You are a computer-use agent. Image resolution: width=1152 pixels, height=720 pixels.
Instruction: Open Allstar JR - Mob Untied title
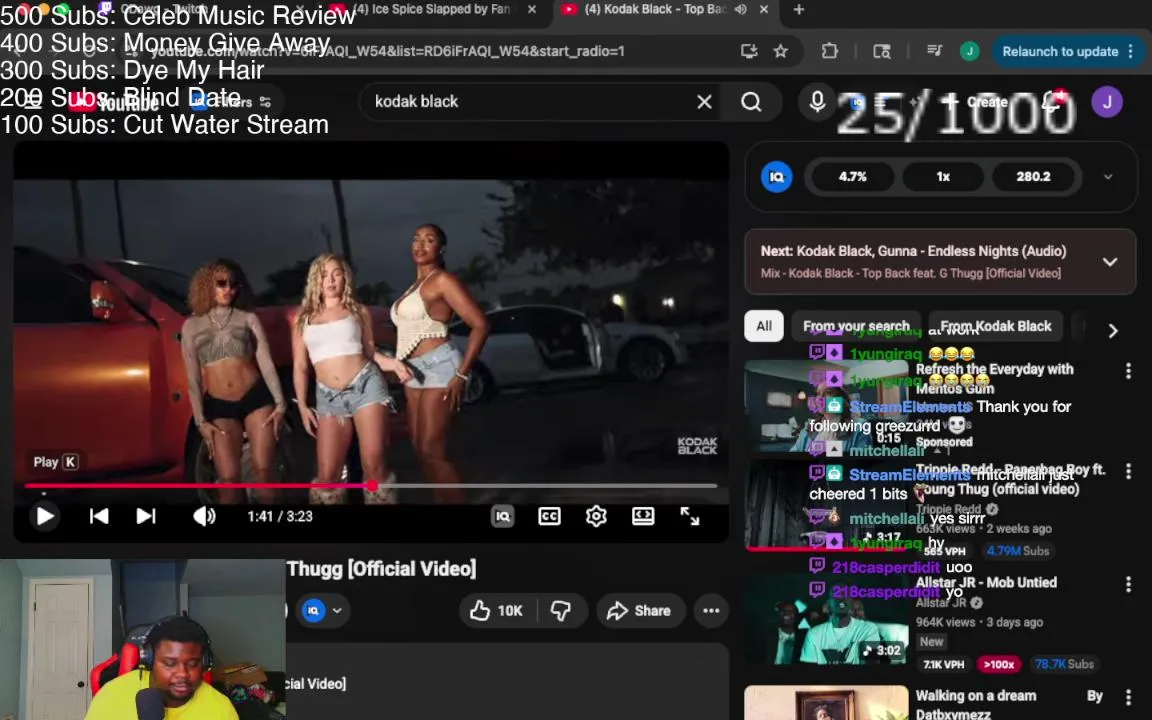coord(986,583)
